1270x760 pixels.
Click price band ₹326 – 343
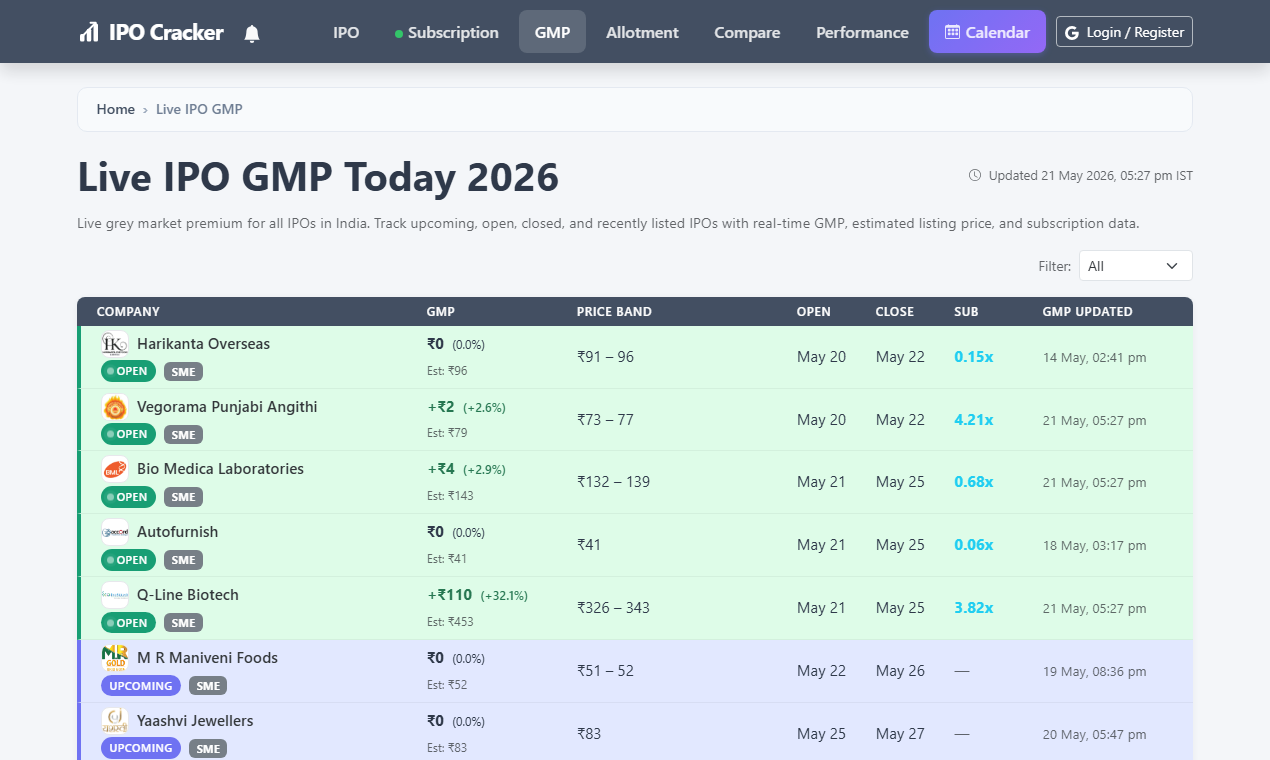pyautogui.click(x=613, y=608)
